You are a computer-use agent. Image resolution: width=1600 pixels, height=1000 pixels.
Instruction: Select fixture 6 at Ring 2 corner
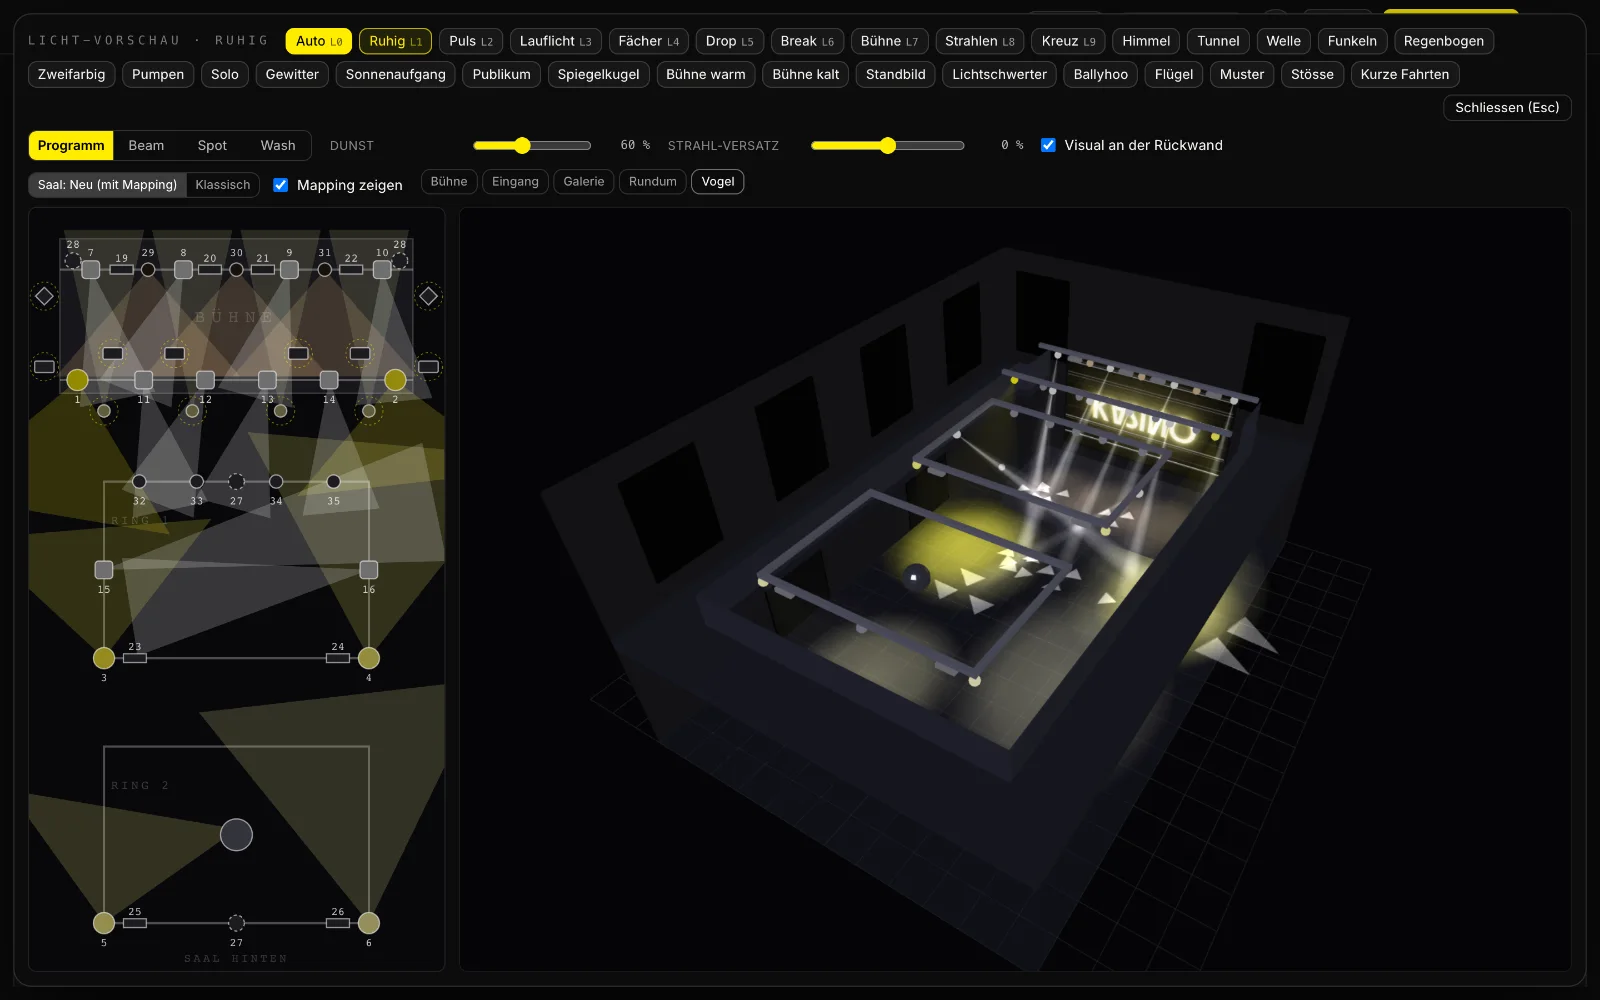(369, 923)
